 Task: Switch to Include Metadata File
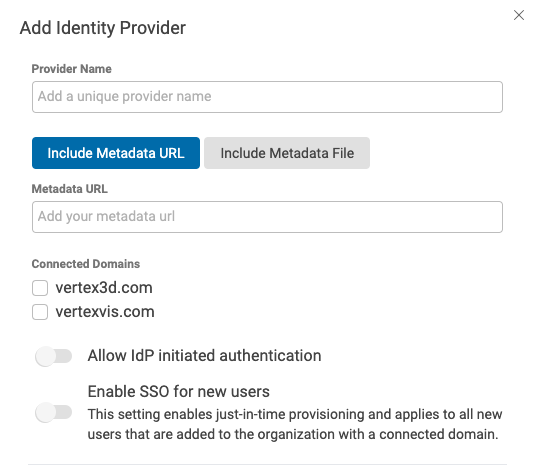pyautogui.click(x=287, y=153)
